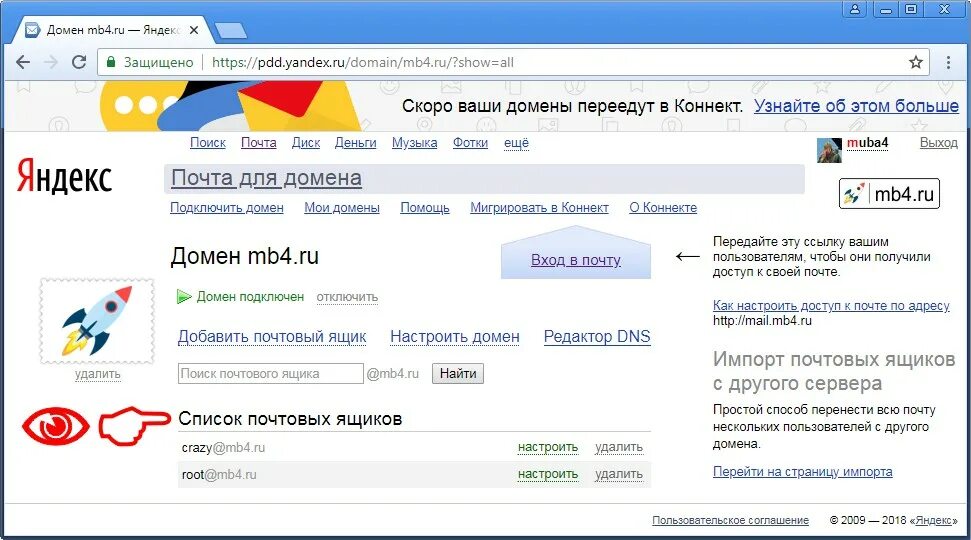Log out via Выход link
Screen dimensions: 971x540
click(938, 143)
